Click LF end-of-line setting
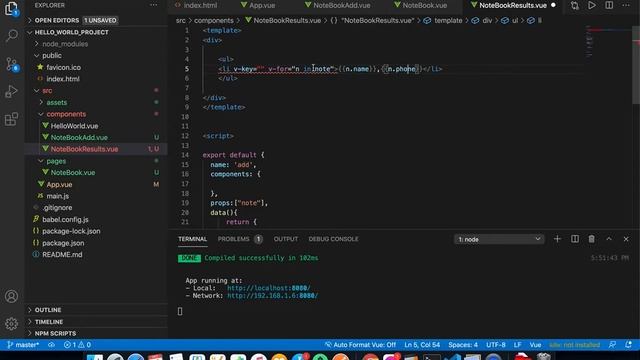 pyautogui.click(x=517, y=345)
